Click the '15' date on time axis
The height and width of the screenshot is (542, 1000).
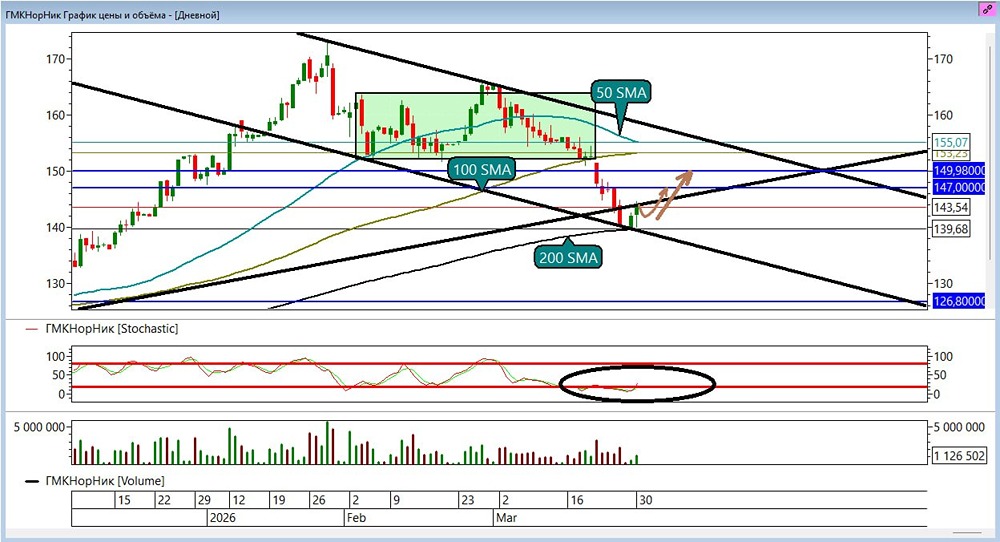[124, 500]
